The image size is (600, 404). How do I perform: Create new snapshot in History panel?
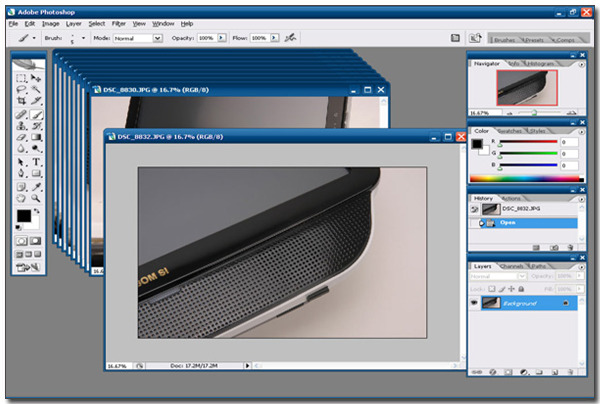(554, 245)
